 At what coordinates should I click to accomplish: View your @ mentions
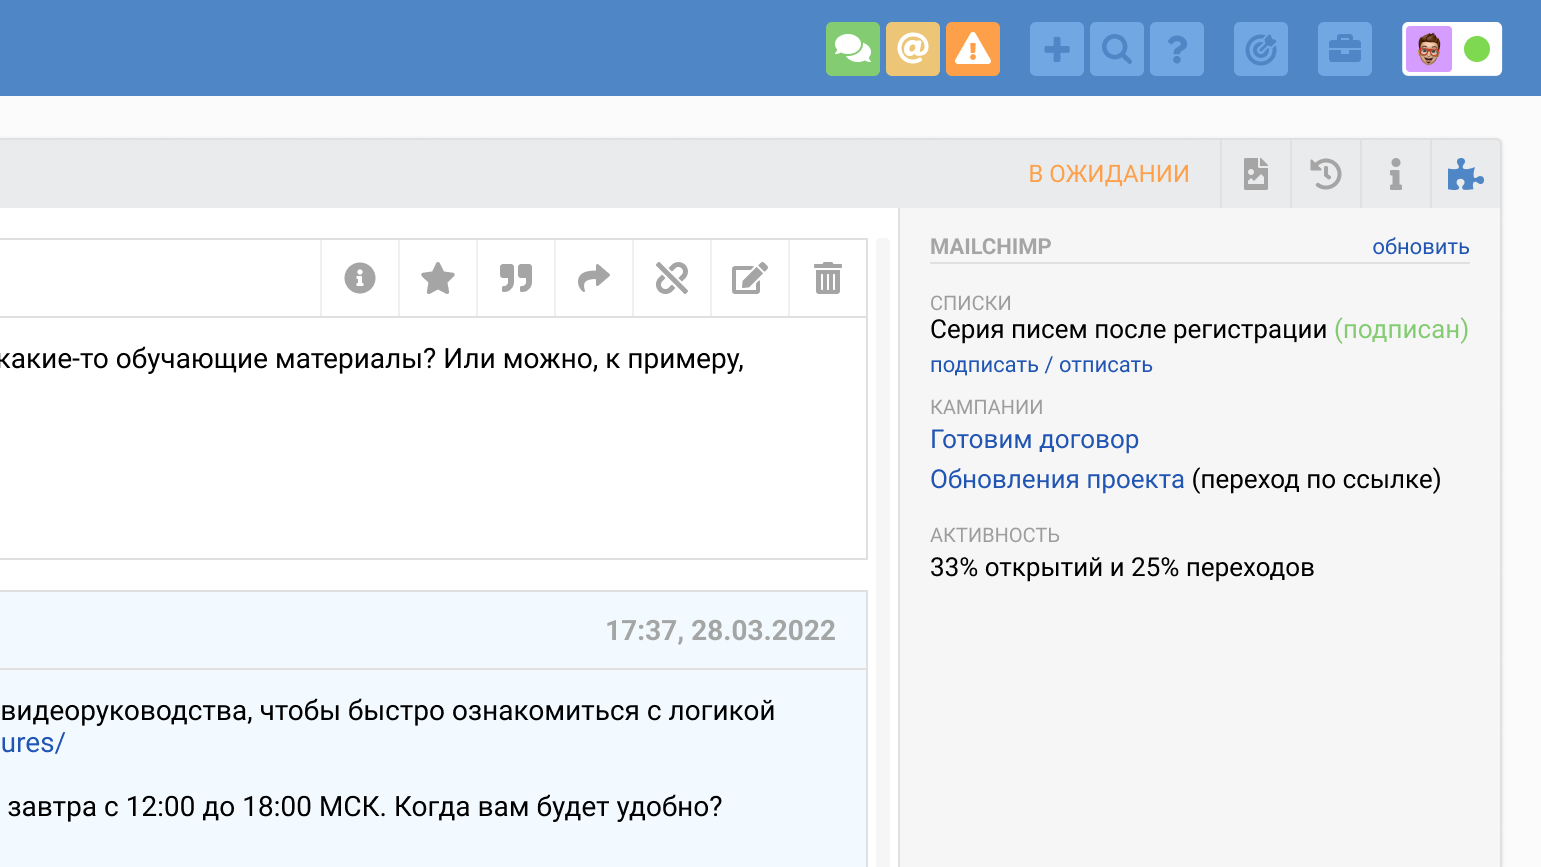click(913, 47)
